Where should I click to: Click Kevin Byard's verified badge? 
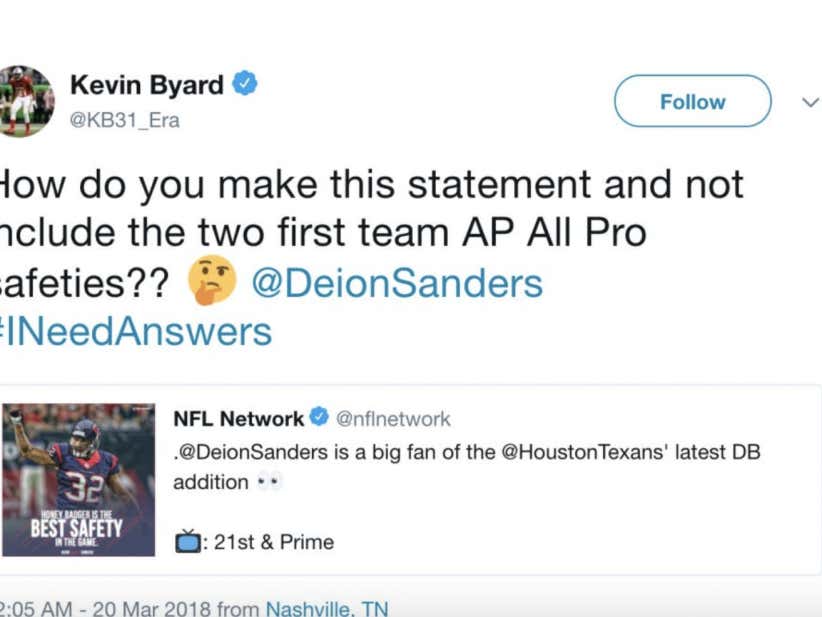point(245,84)
